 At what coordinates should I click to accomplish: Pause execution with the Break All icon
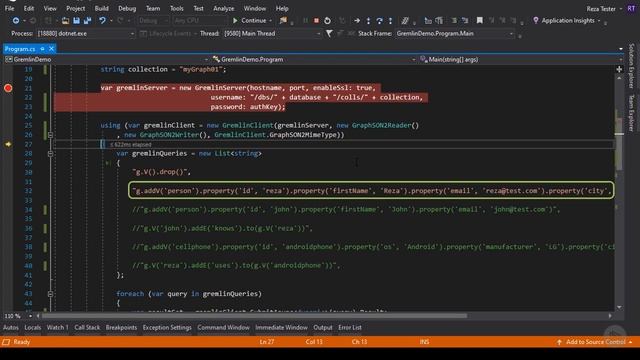[x=305, y=20]
